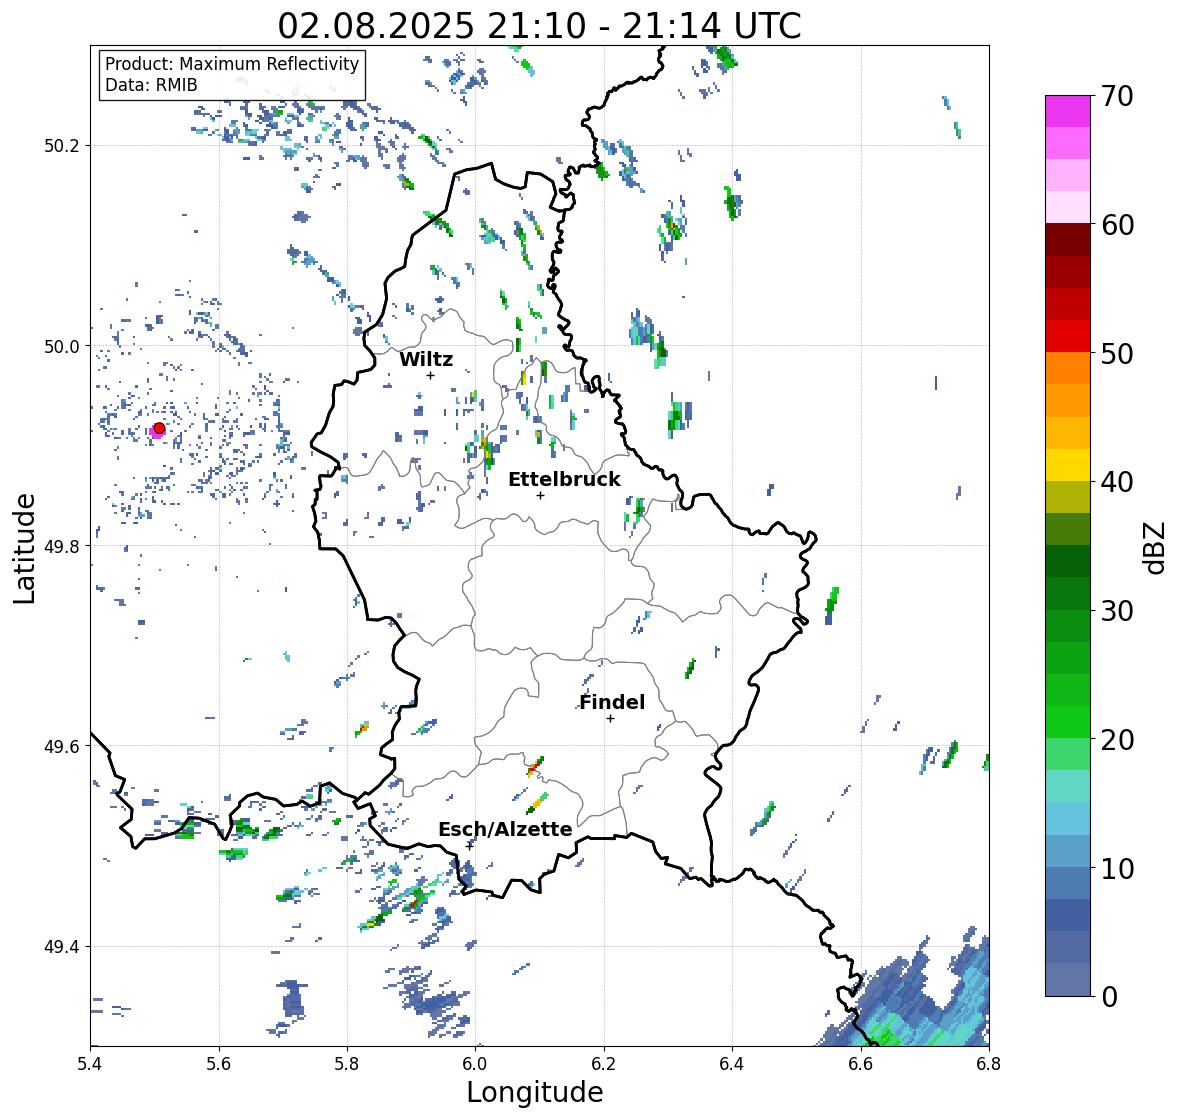The height and width of the screenshot is (1117, 1179).
Task: Select the Ettelbruck city label
Action: pyautogui.click(x=564, y=480)
